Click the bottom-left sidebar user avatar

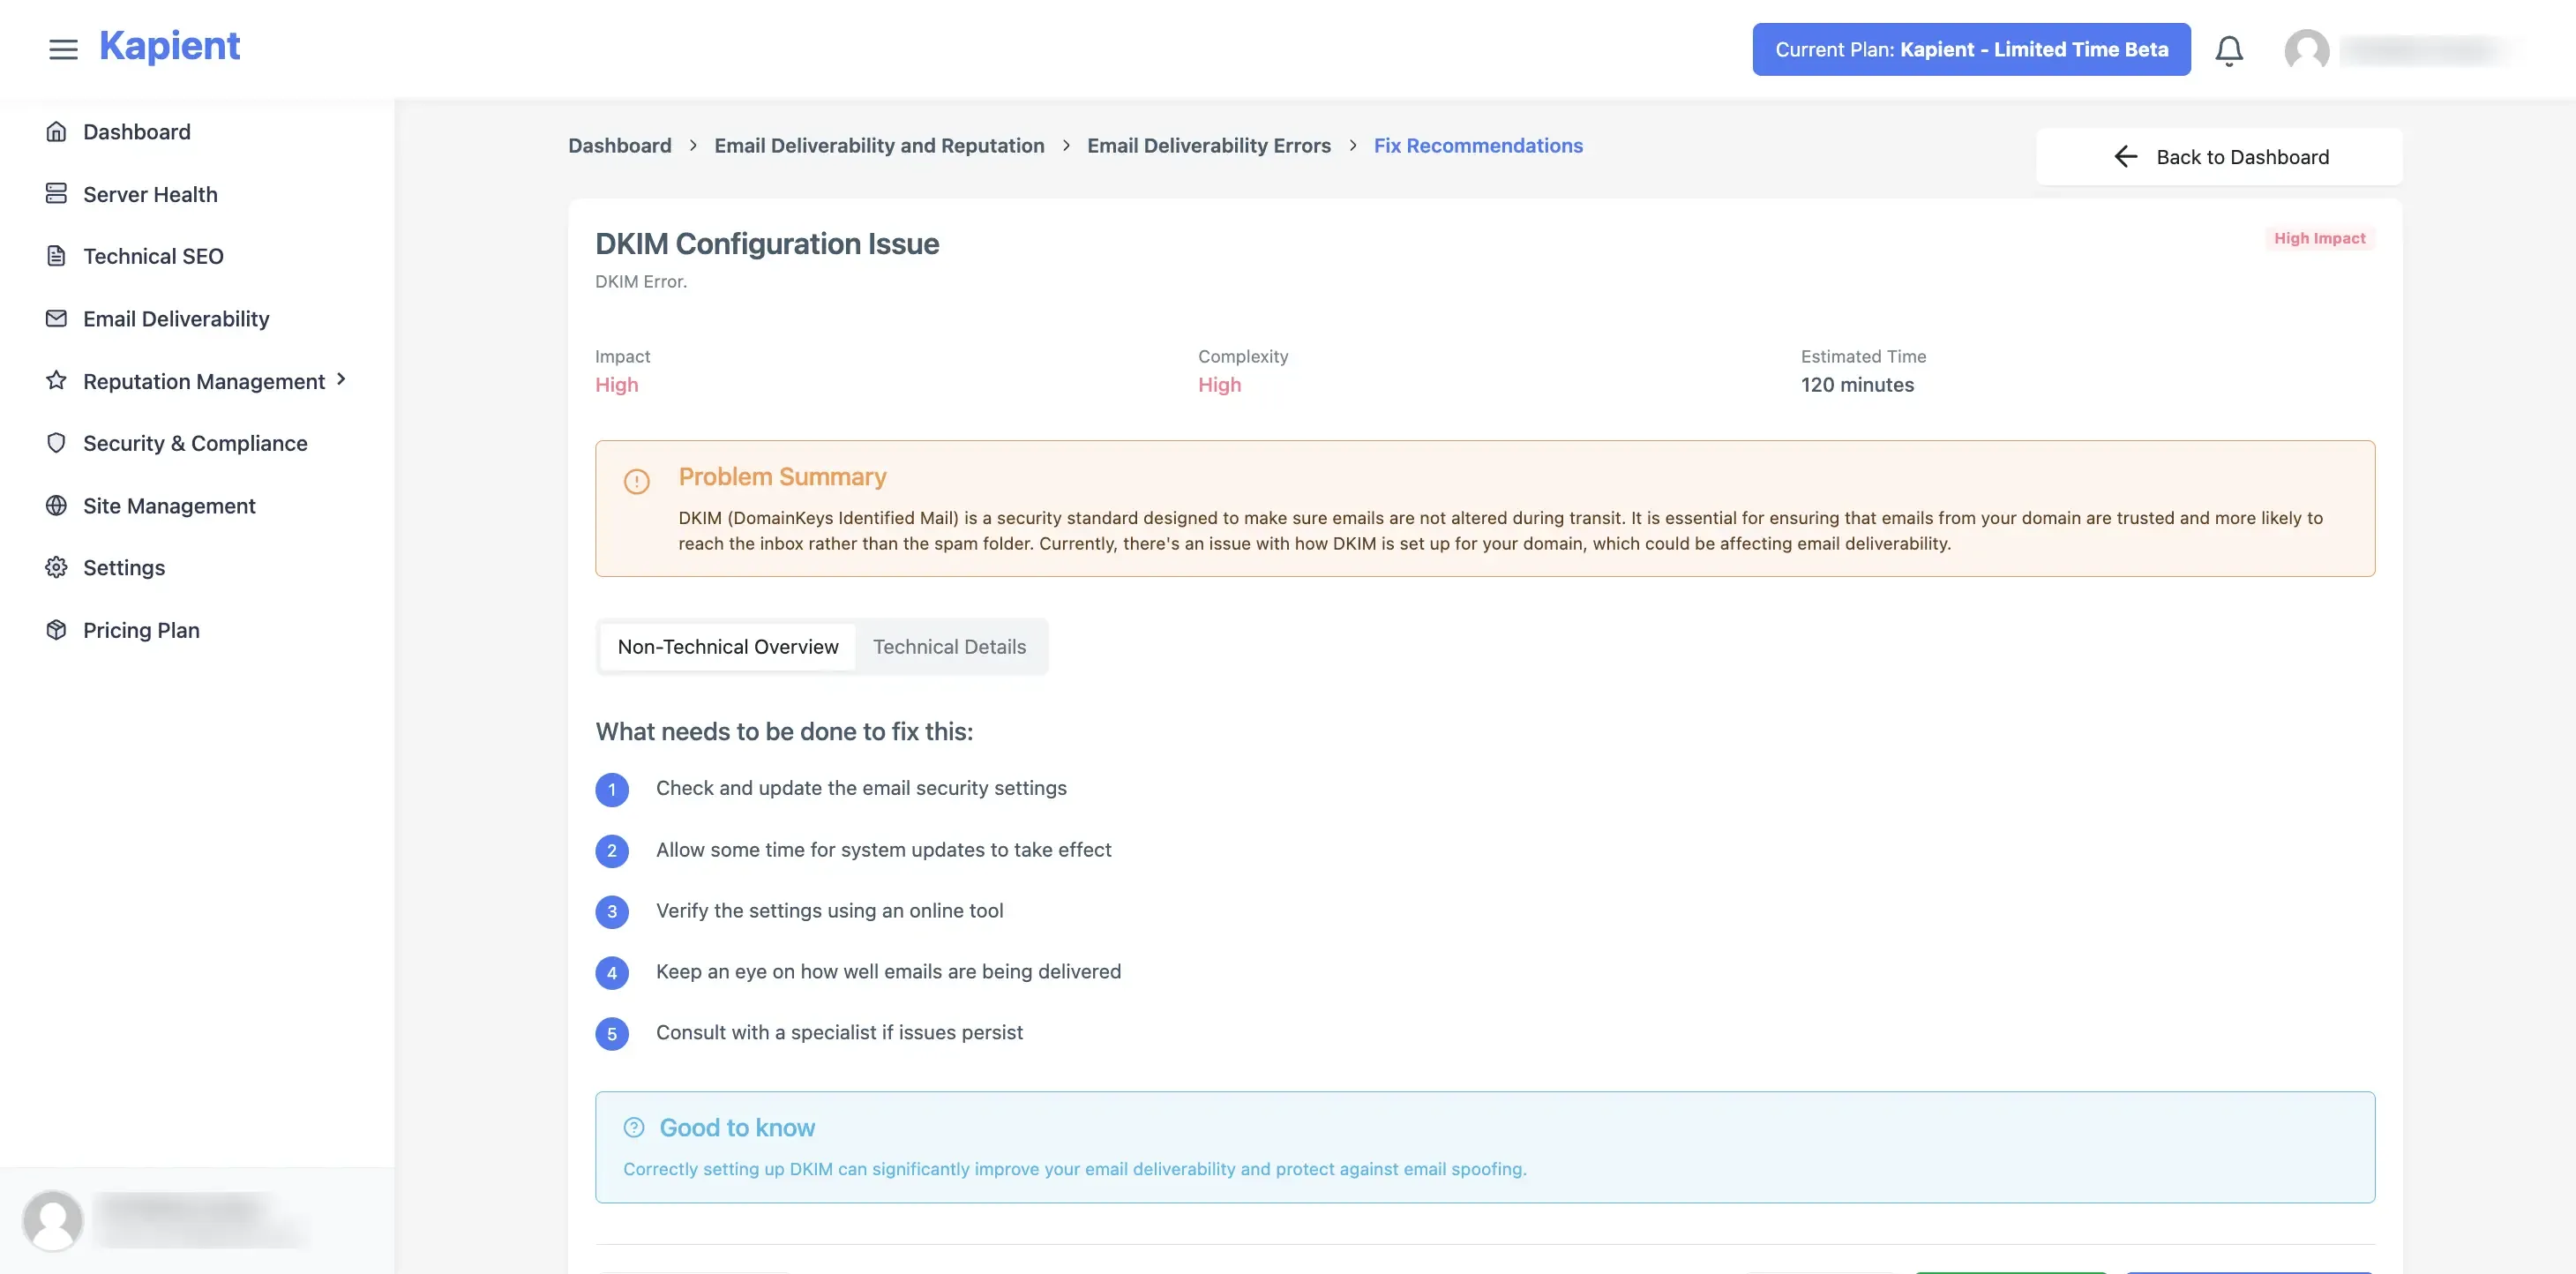pos(53,1220)
